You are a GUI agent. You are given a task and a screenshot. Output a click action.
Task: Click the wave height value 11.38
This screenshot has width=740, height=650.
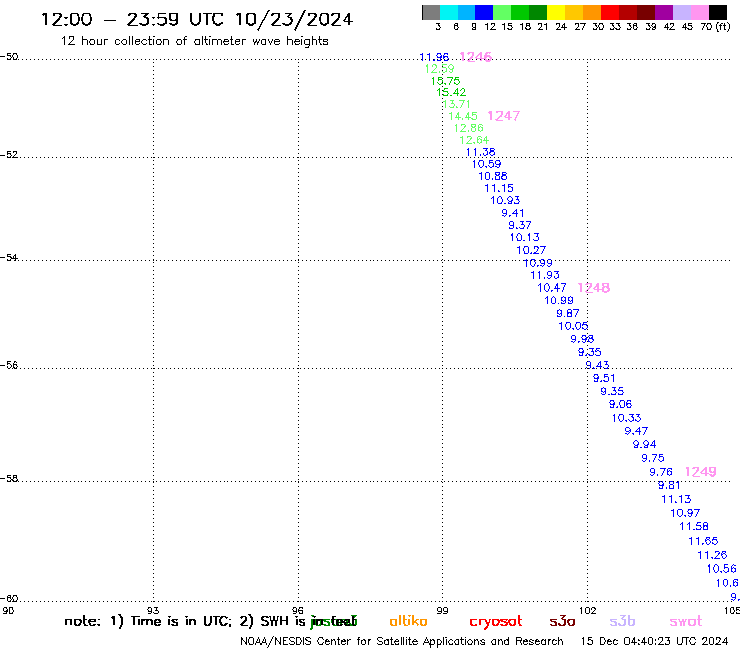pos(480,152)
